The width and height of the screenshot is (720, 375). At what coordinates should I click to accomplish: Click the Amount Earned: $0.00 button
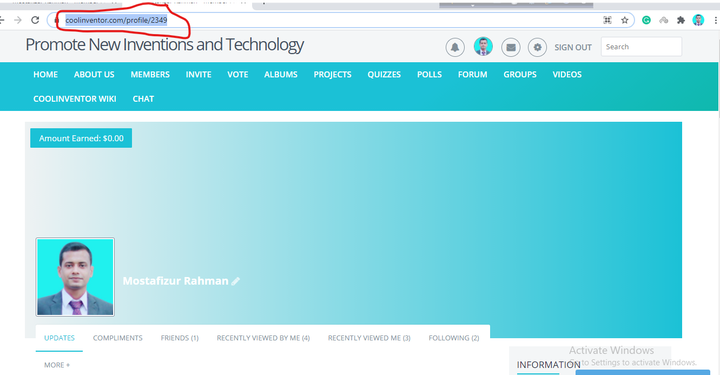pos(81,138)
